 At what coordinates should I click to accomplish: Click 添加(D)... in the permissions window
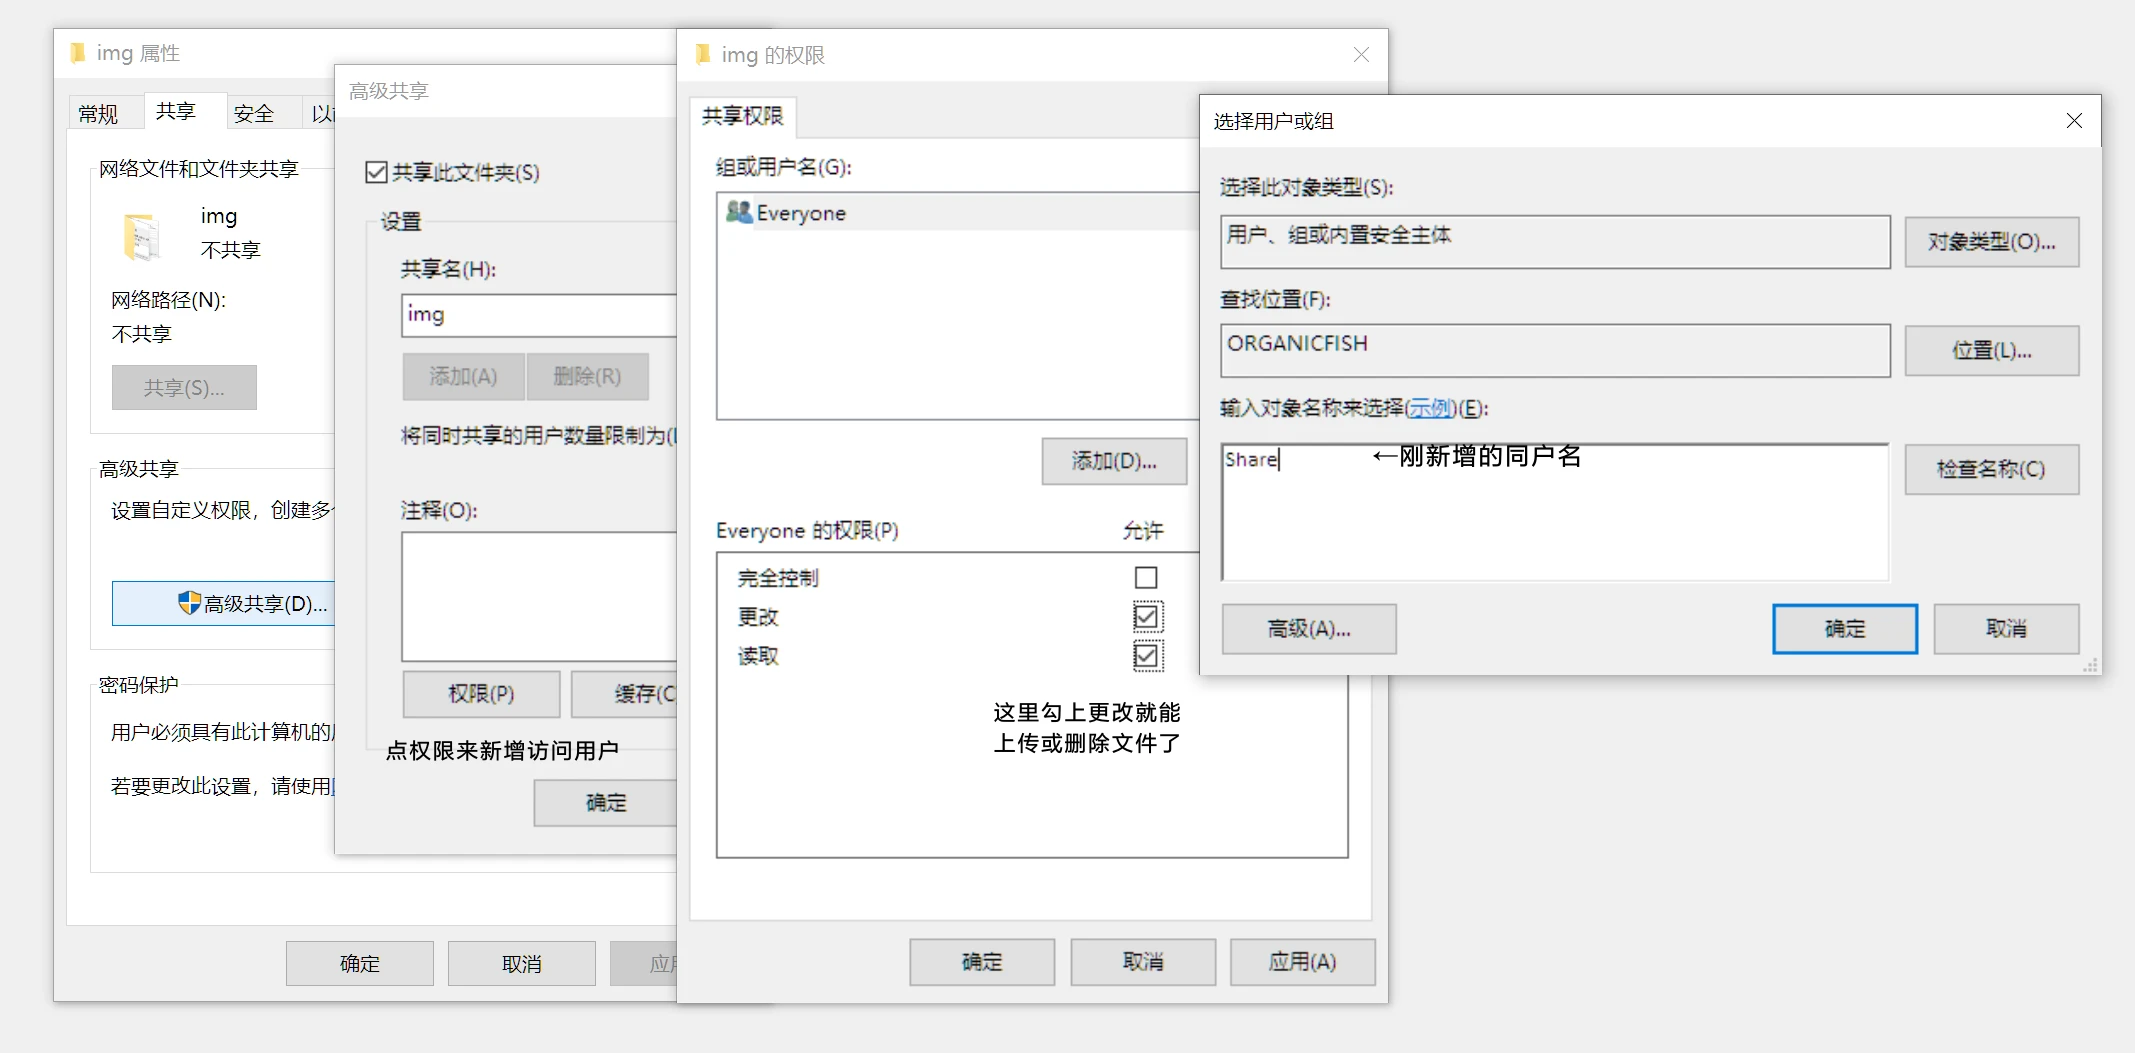1114,461
